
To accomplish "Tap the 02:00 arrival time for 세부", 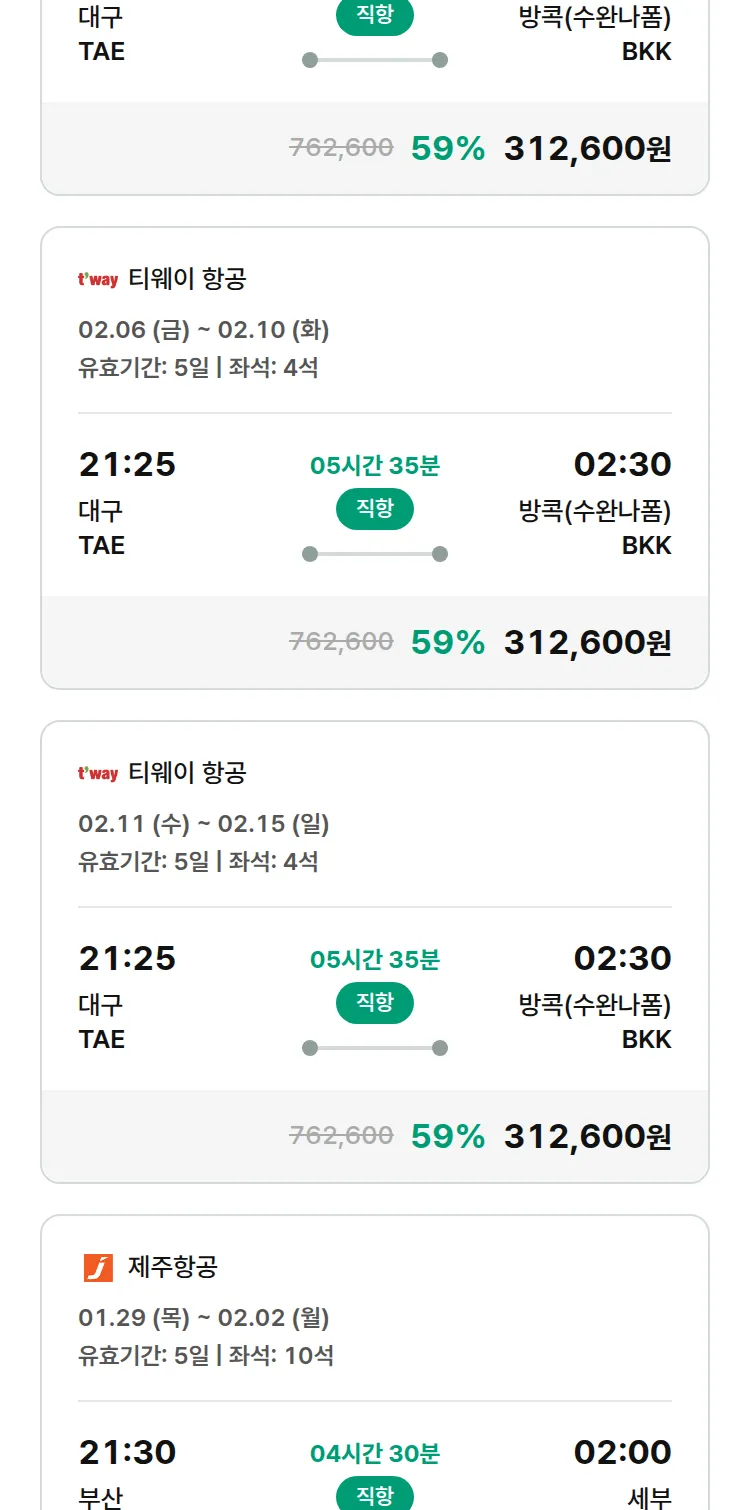I will [x=622, y=1452].
